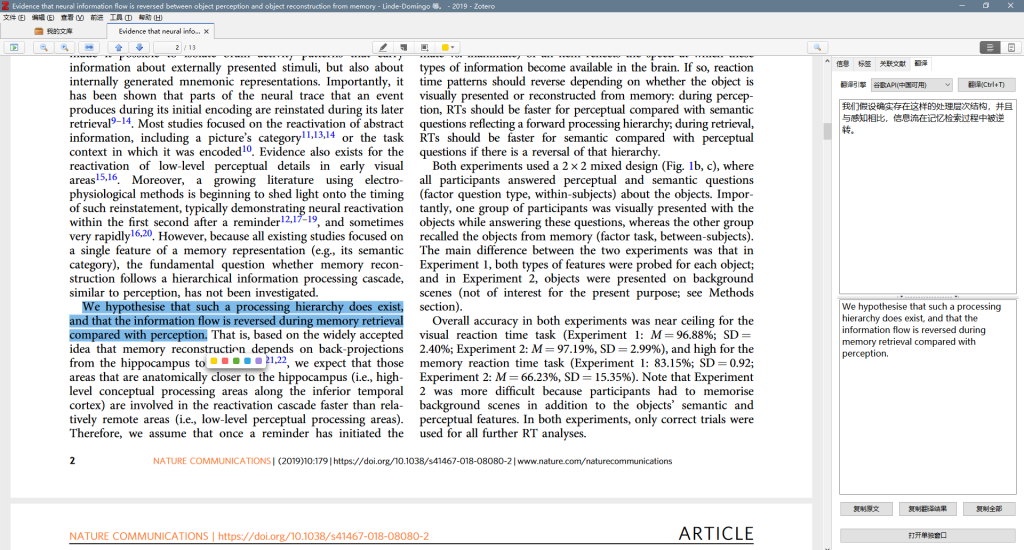Switch to the 信息 (Info) tab
The height and width of the screenshot is (550, 1024).
[x=843, y=63]
